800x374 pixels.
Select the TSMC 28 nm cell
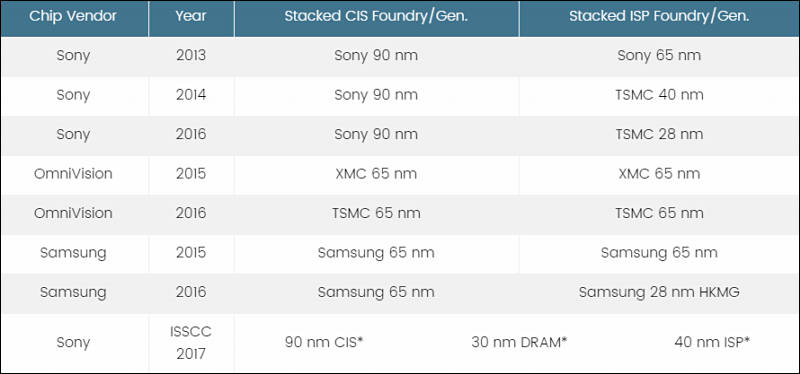[659, 135]
